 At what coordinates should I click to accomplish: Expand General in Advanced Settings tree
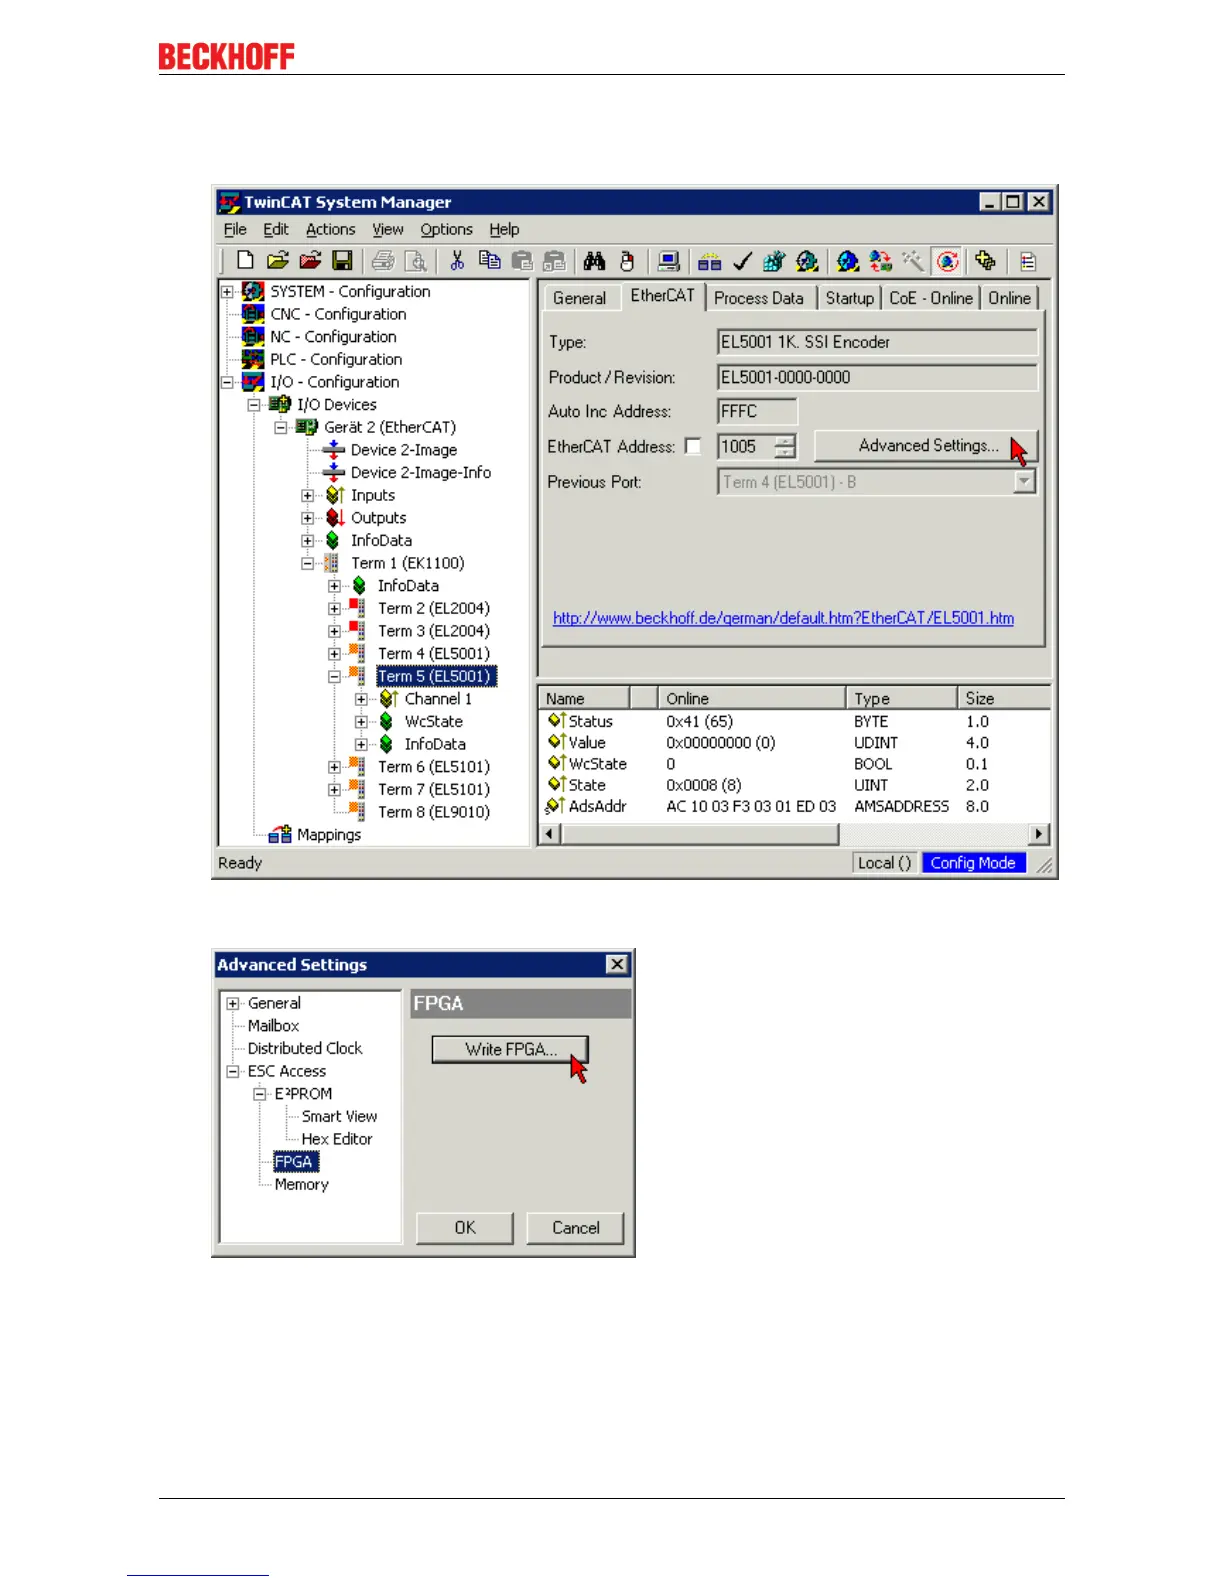click(233, 1003)
